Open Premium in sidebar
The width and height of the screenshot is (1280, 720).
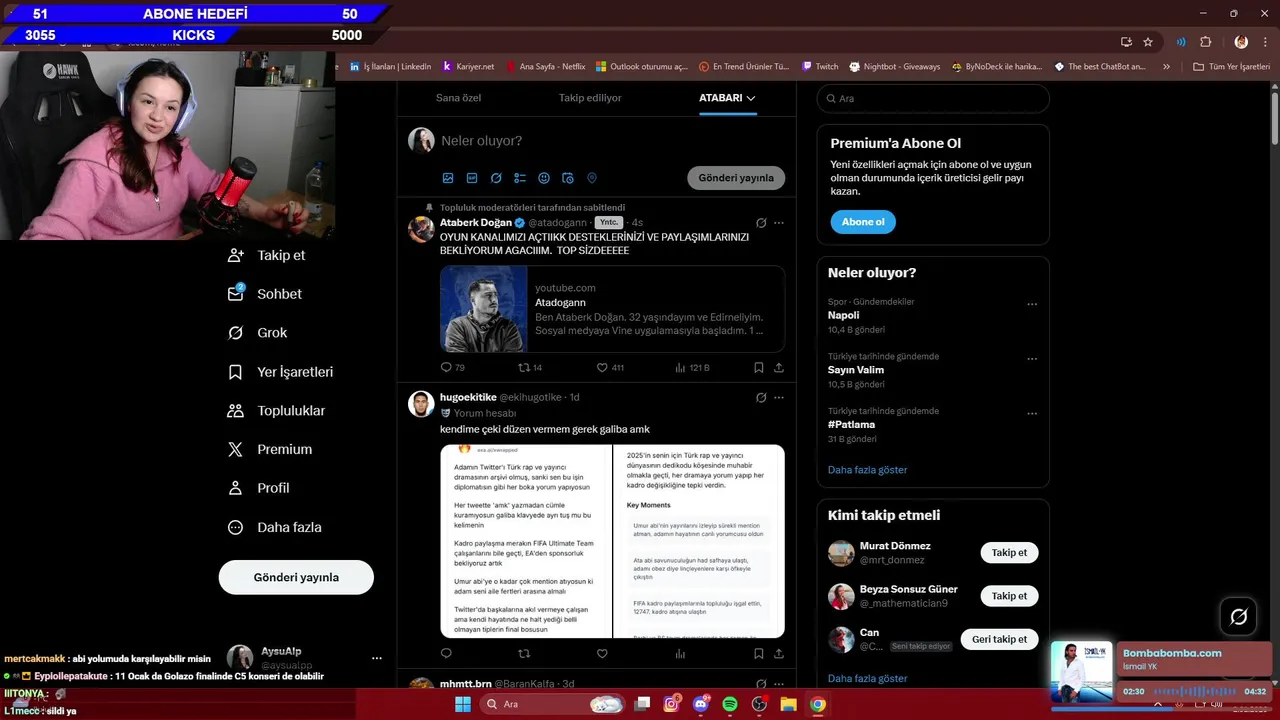point(270,450)
